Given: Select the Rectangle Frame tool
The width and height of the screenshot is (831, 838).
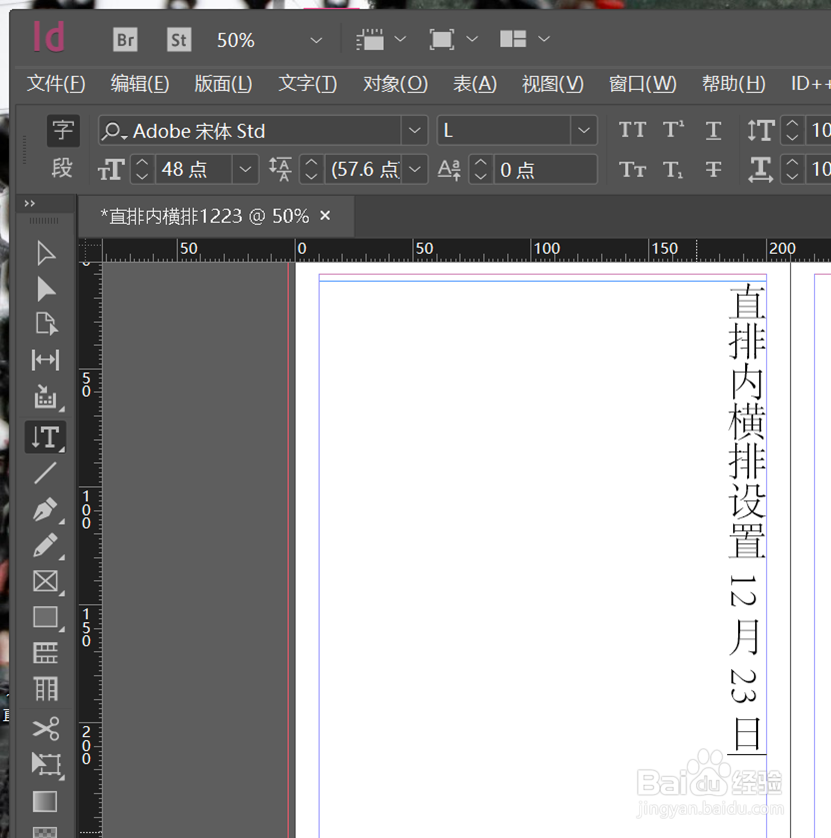Looking at the screenshot, I should coord(45,581).
